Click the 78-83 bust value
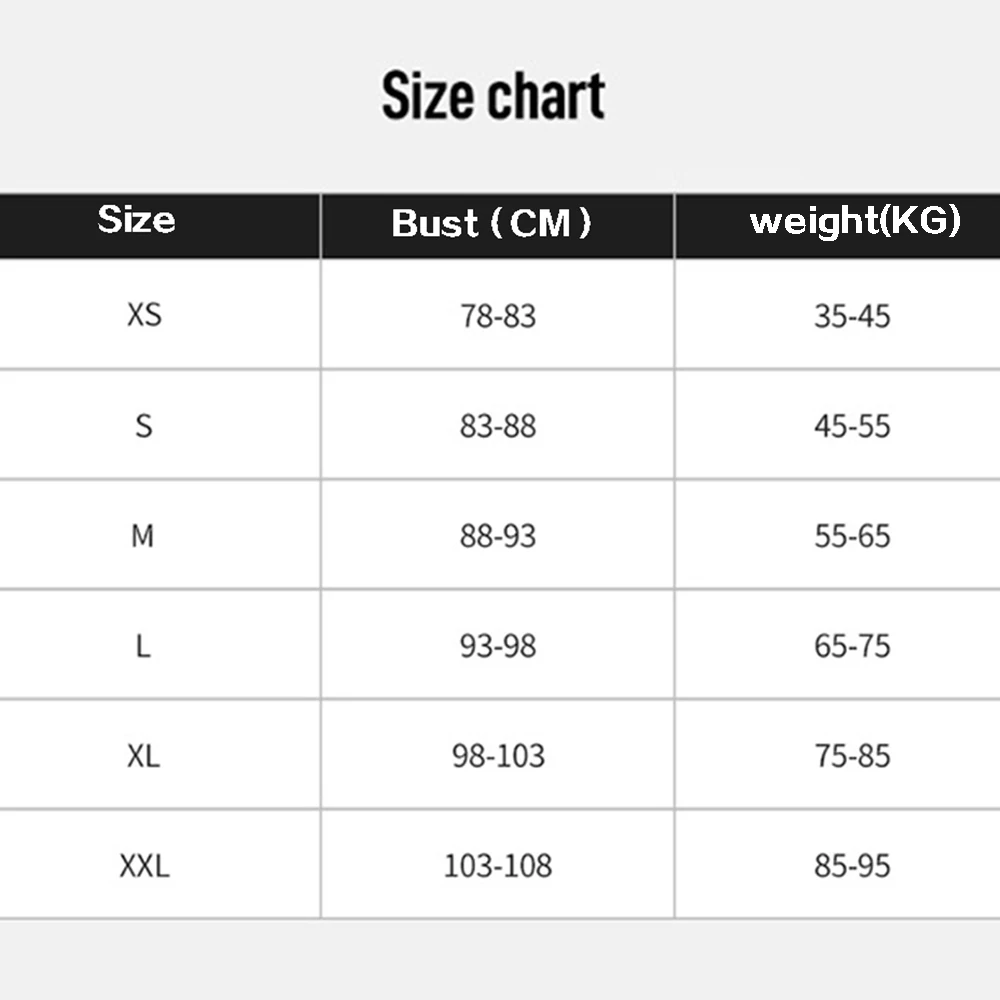The width and height of the screenshot is (1000, 1000). click(x=498, y=316)
